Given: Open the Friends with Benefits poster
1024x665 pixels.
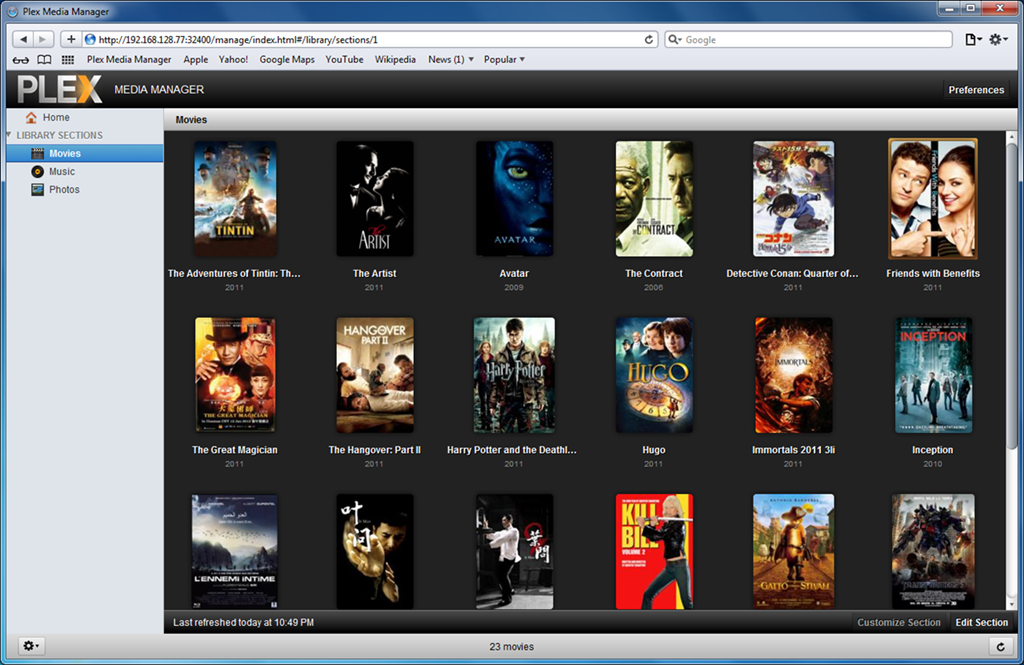Looking at the screenshot, I should pos(933,199).
